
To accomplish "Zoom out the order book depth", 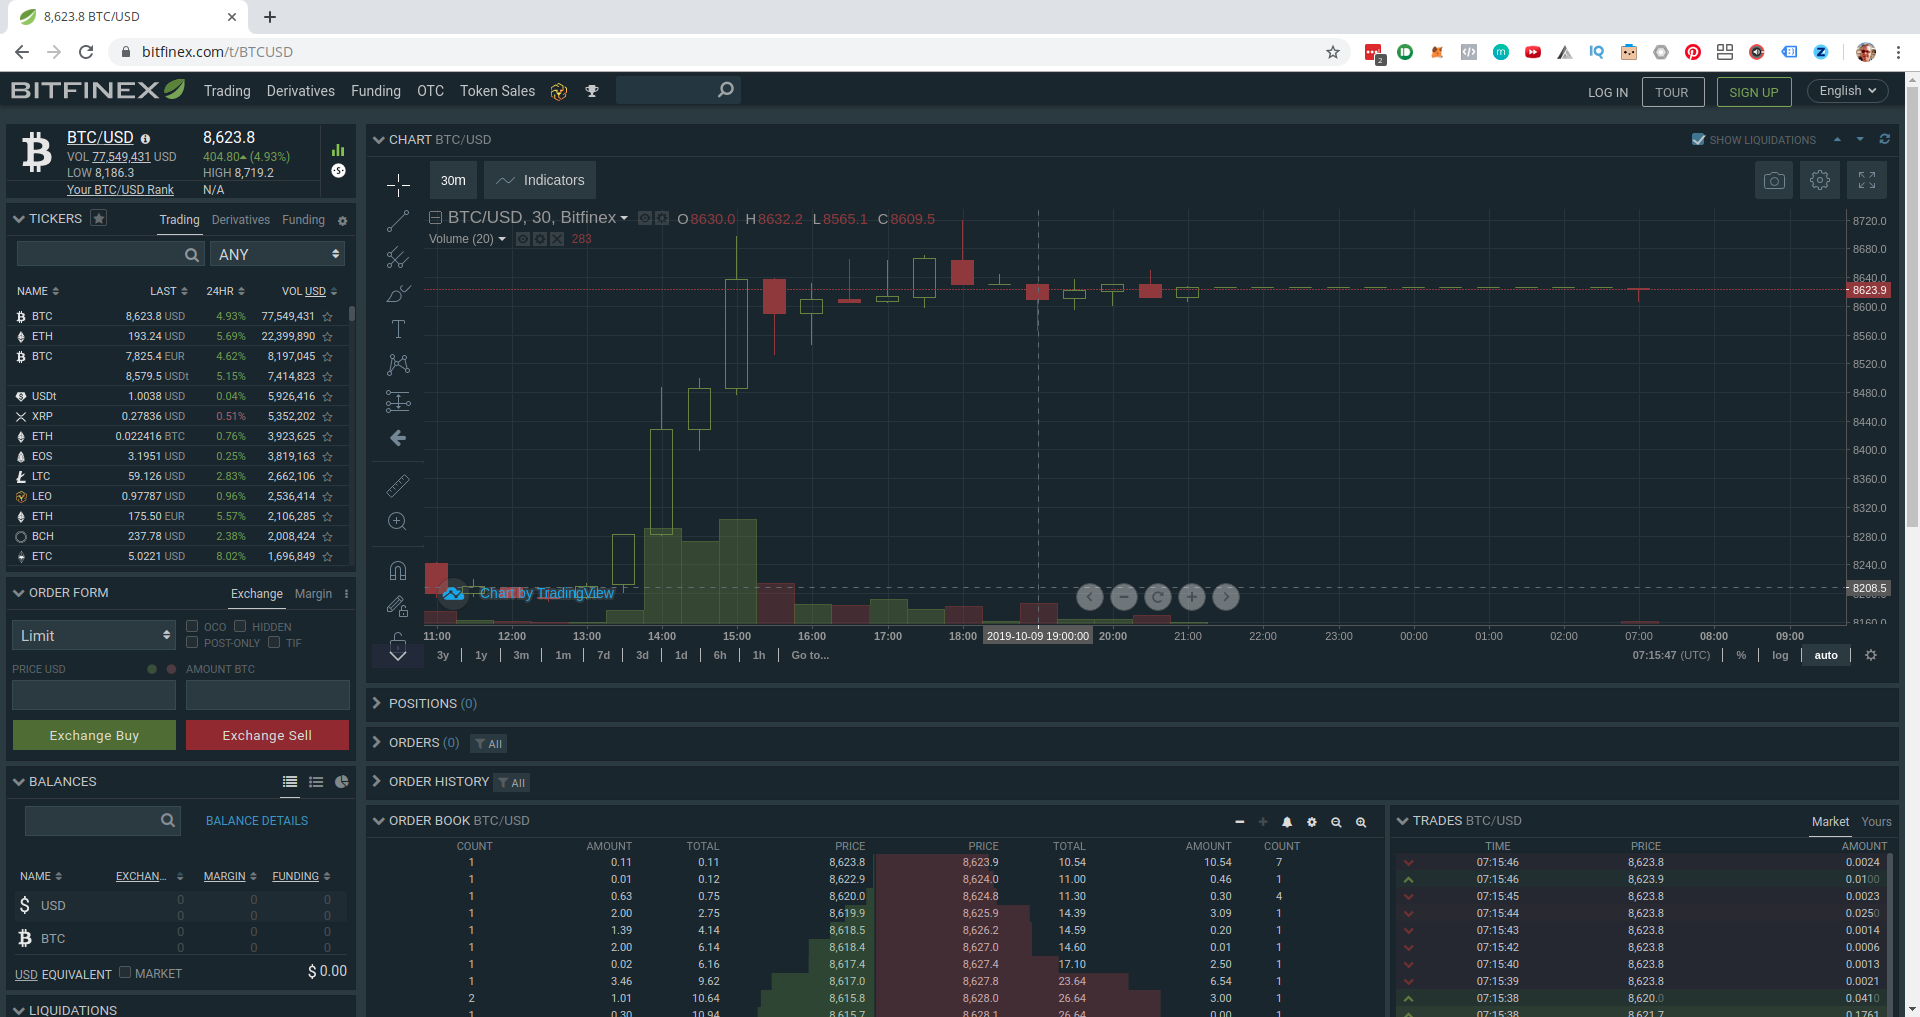I will pyautogui.click(x=1336, y=822).
